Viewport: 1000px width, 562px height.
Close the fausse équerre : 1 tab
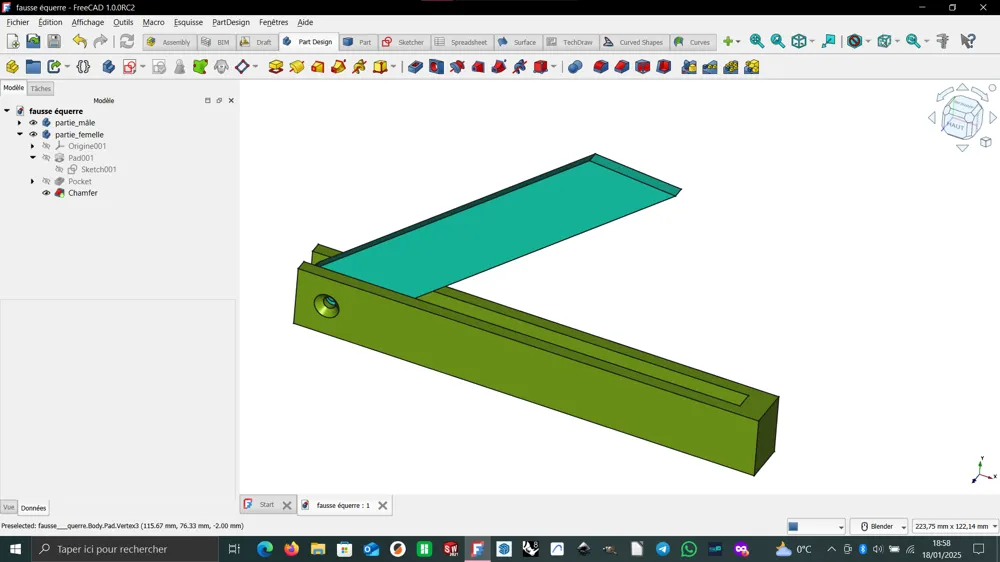[383, 505]
